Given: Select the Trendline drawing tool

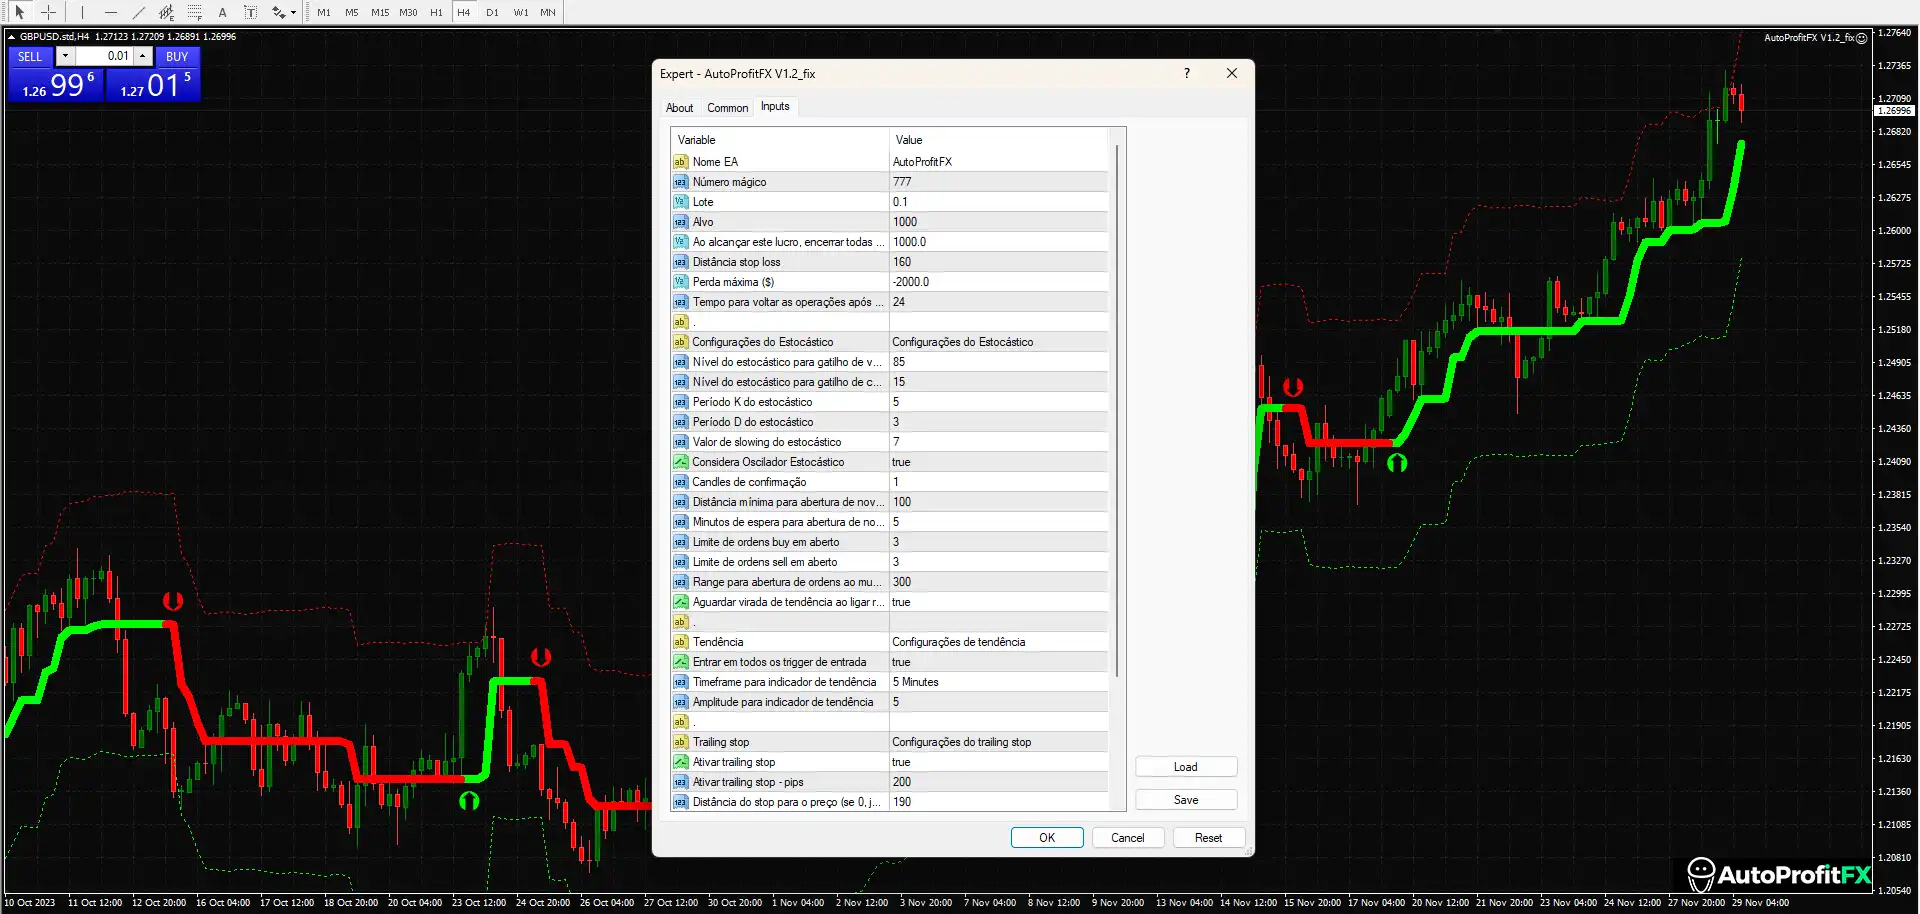Looking at the screenshot, I should [x=139, y=12].
